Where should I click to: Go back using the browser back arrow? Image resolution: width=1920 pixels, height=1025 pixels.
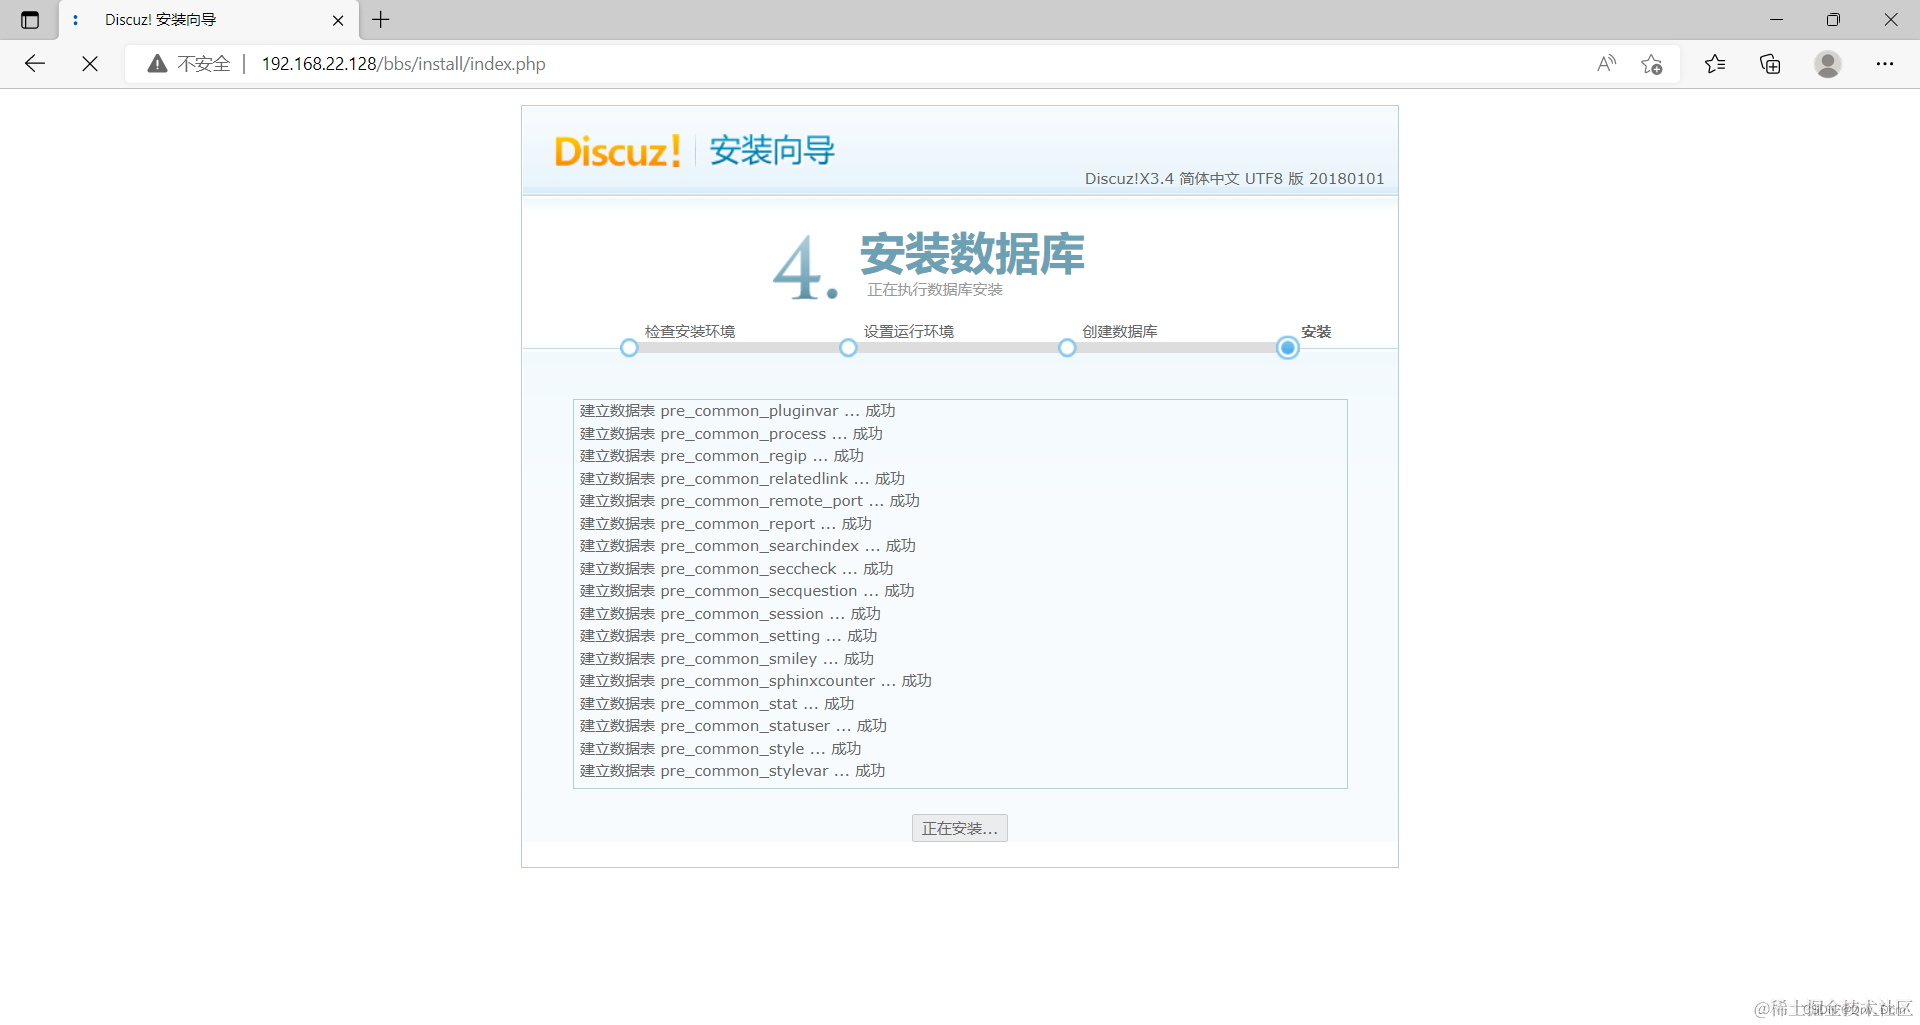click(35, 64)
